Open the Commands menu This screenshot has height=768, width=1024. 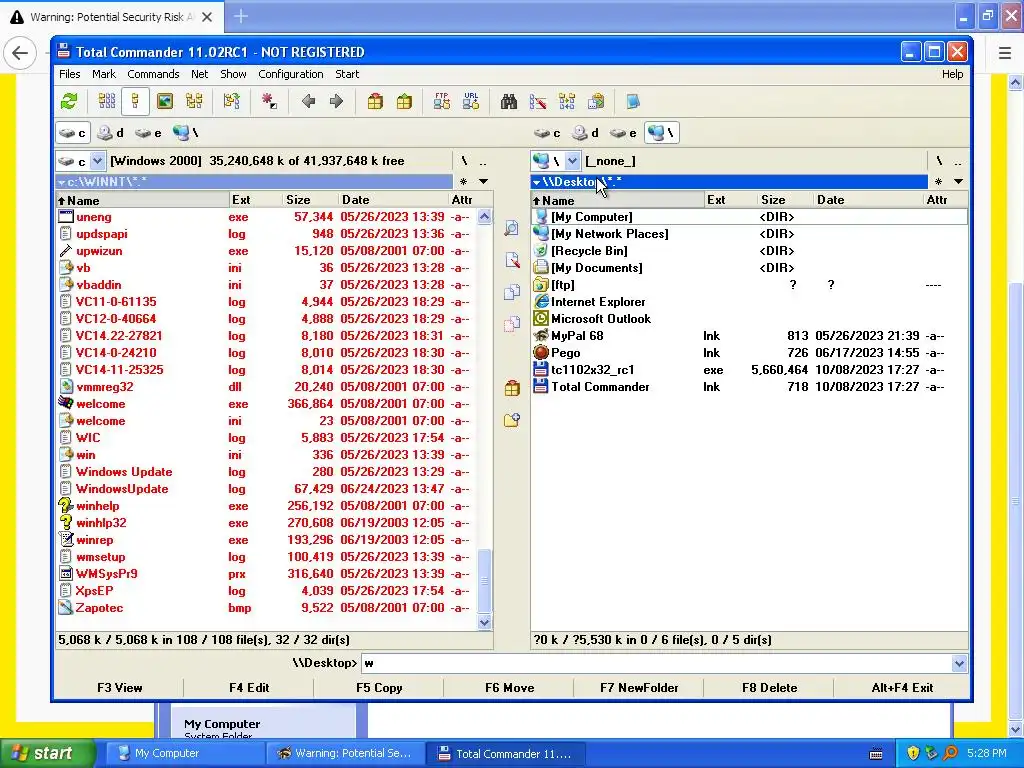[153, 74]
